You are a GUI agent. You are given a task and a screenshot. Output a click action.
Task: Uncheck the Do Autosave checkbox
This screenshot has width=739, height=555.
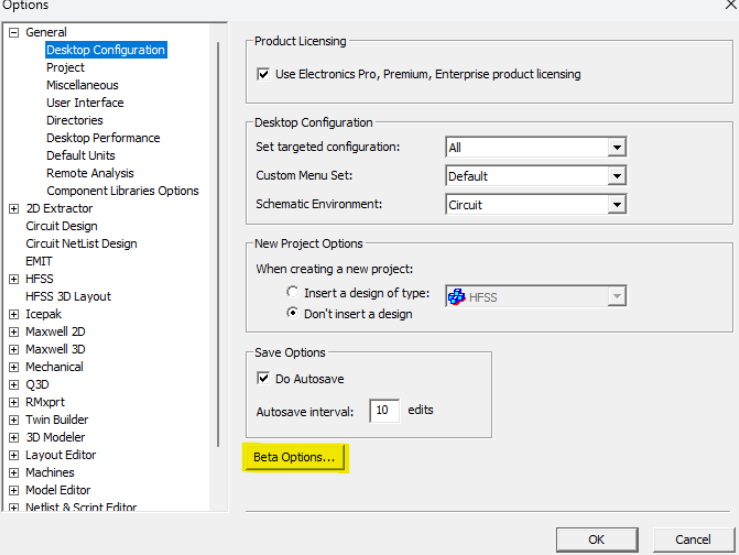pyautogui.click(x=264, y=378)
